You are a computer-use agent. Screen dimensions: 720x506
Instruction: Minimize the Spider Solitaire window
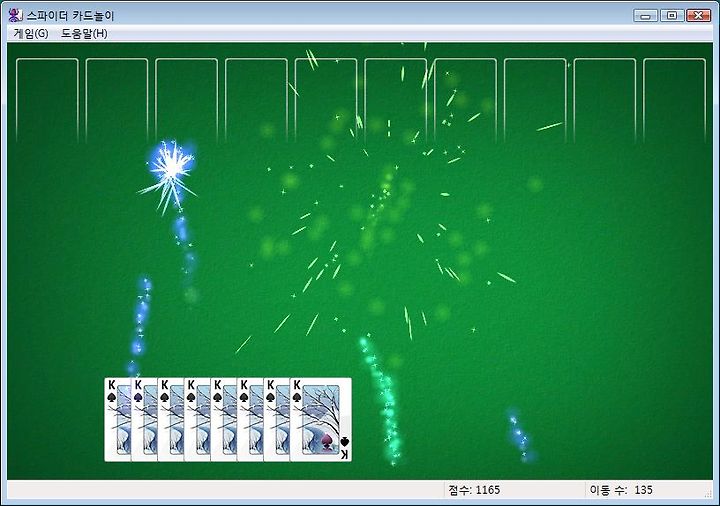pyautogui.click(x=645, y=16)
